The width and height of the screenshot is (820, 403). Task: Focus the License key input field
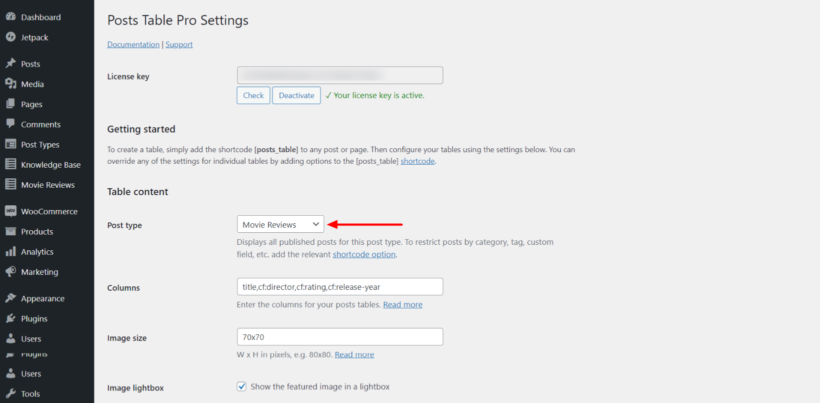tap(340, 75)
